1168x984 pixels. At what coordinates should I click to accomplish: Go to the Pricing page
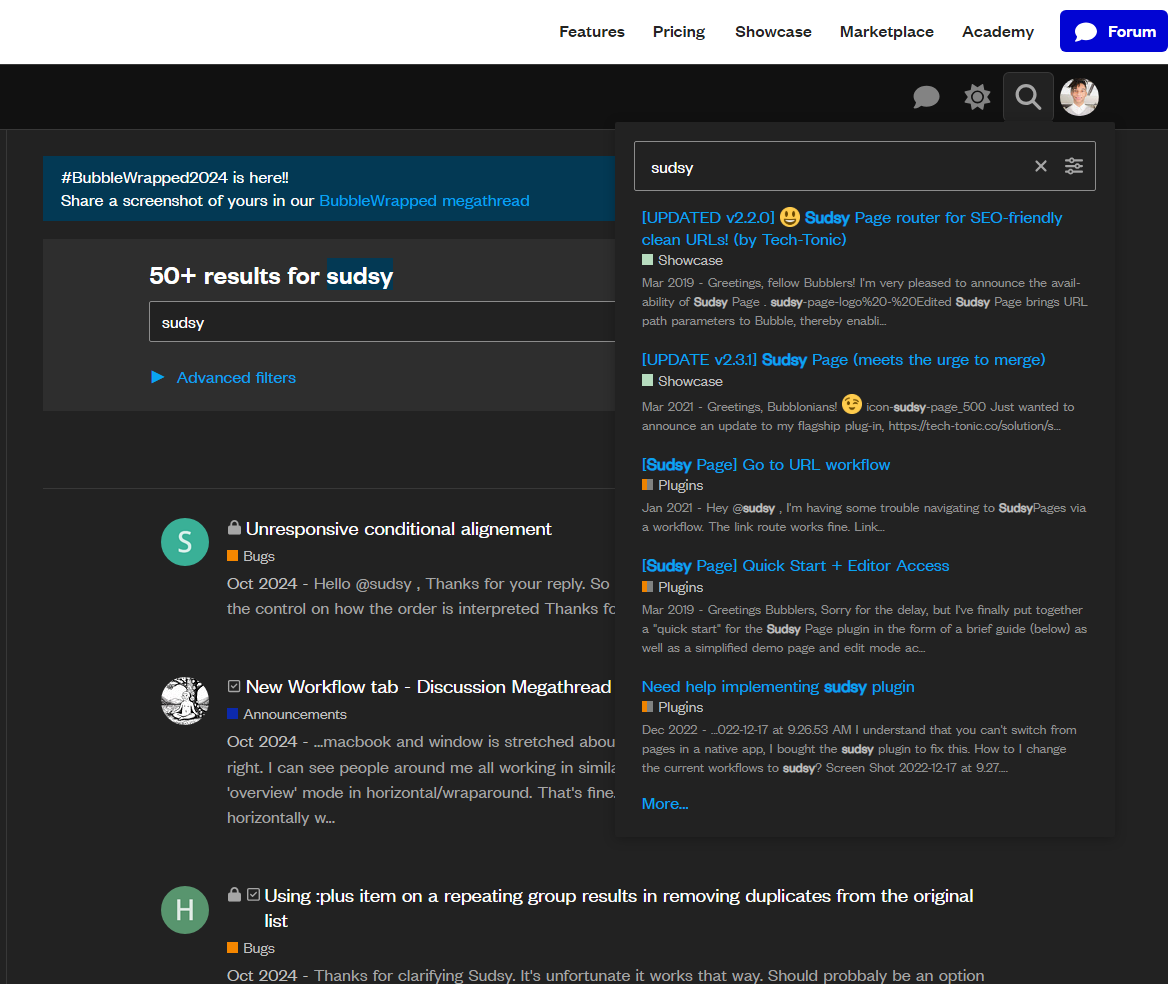[x=679, y=31]
